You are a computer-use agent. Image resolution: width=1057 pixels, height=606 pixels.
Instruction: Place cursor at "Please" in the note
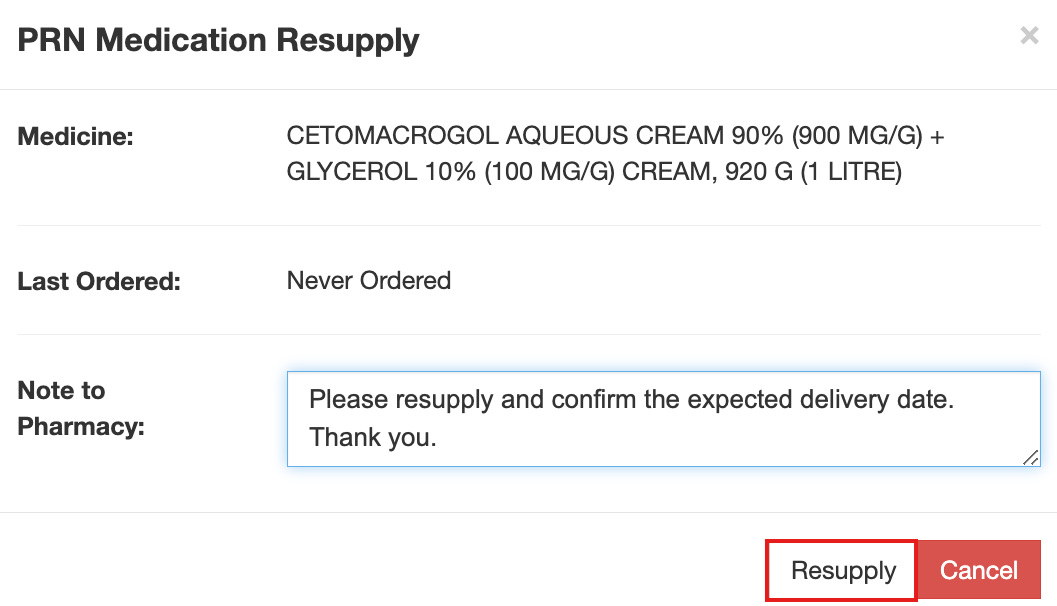click(x=348, y=400)
